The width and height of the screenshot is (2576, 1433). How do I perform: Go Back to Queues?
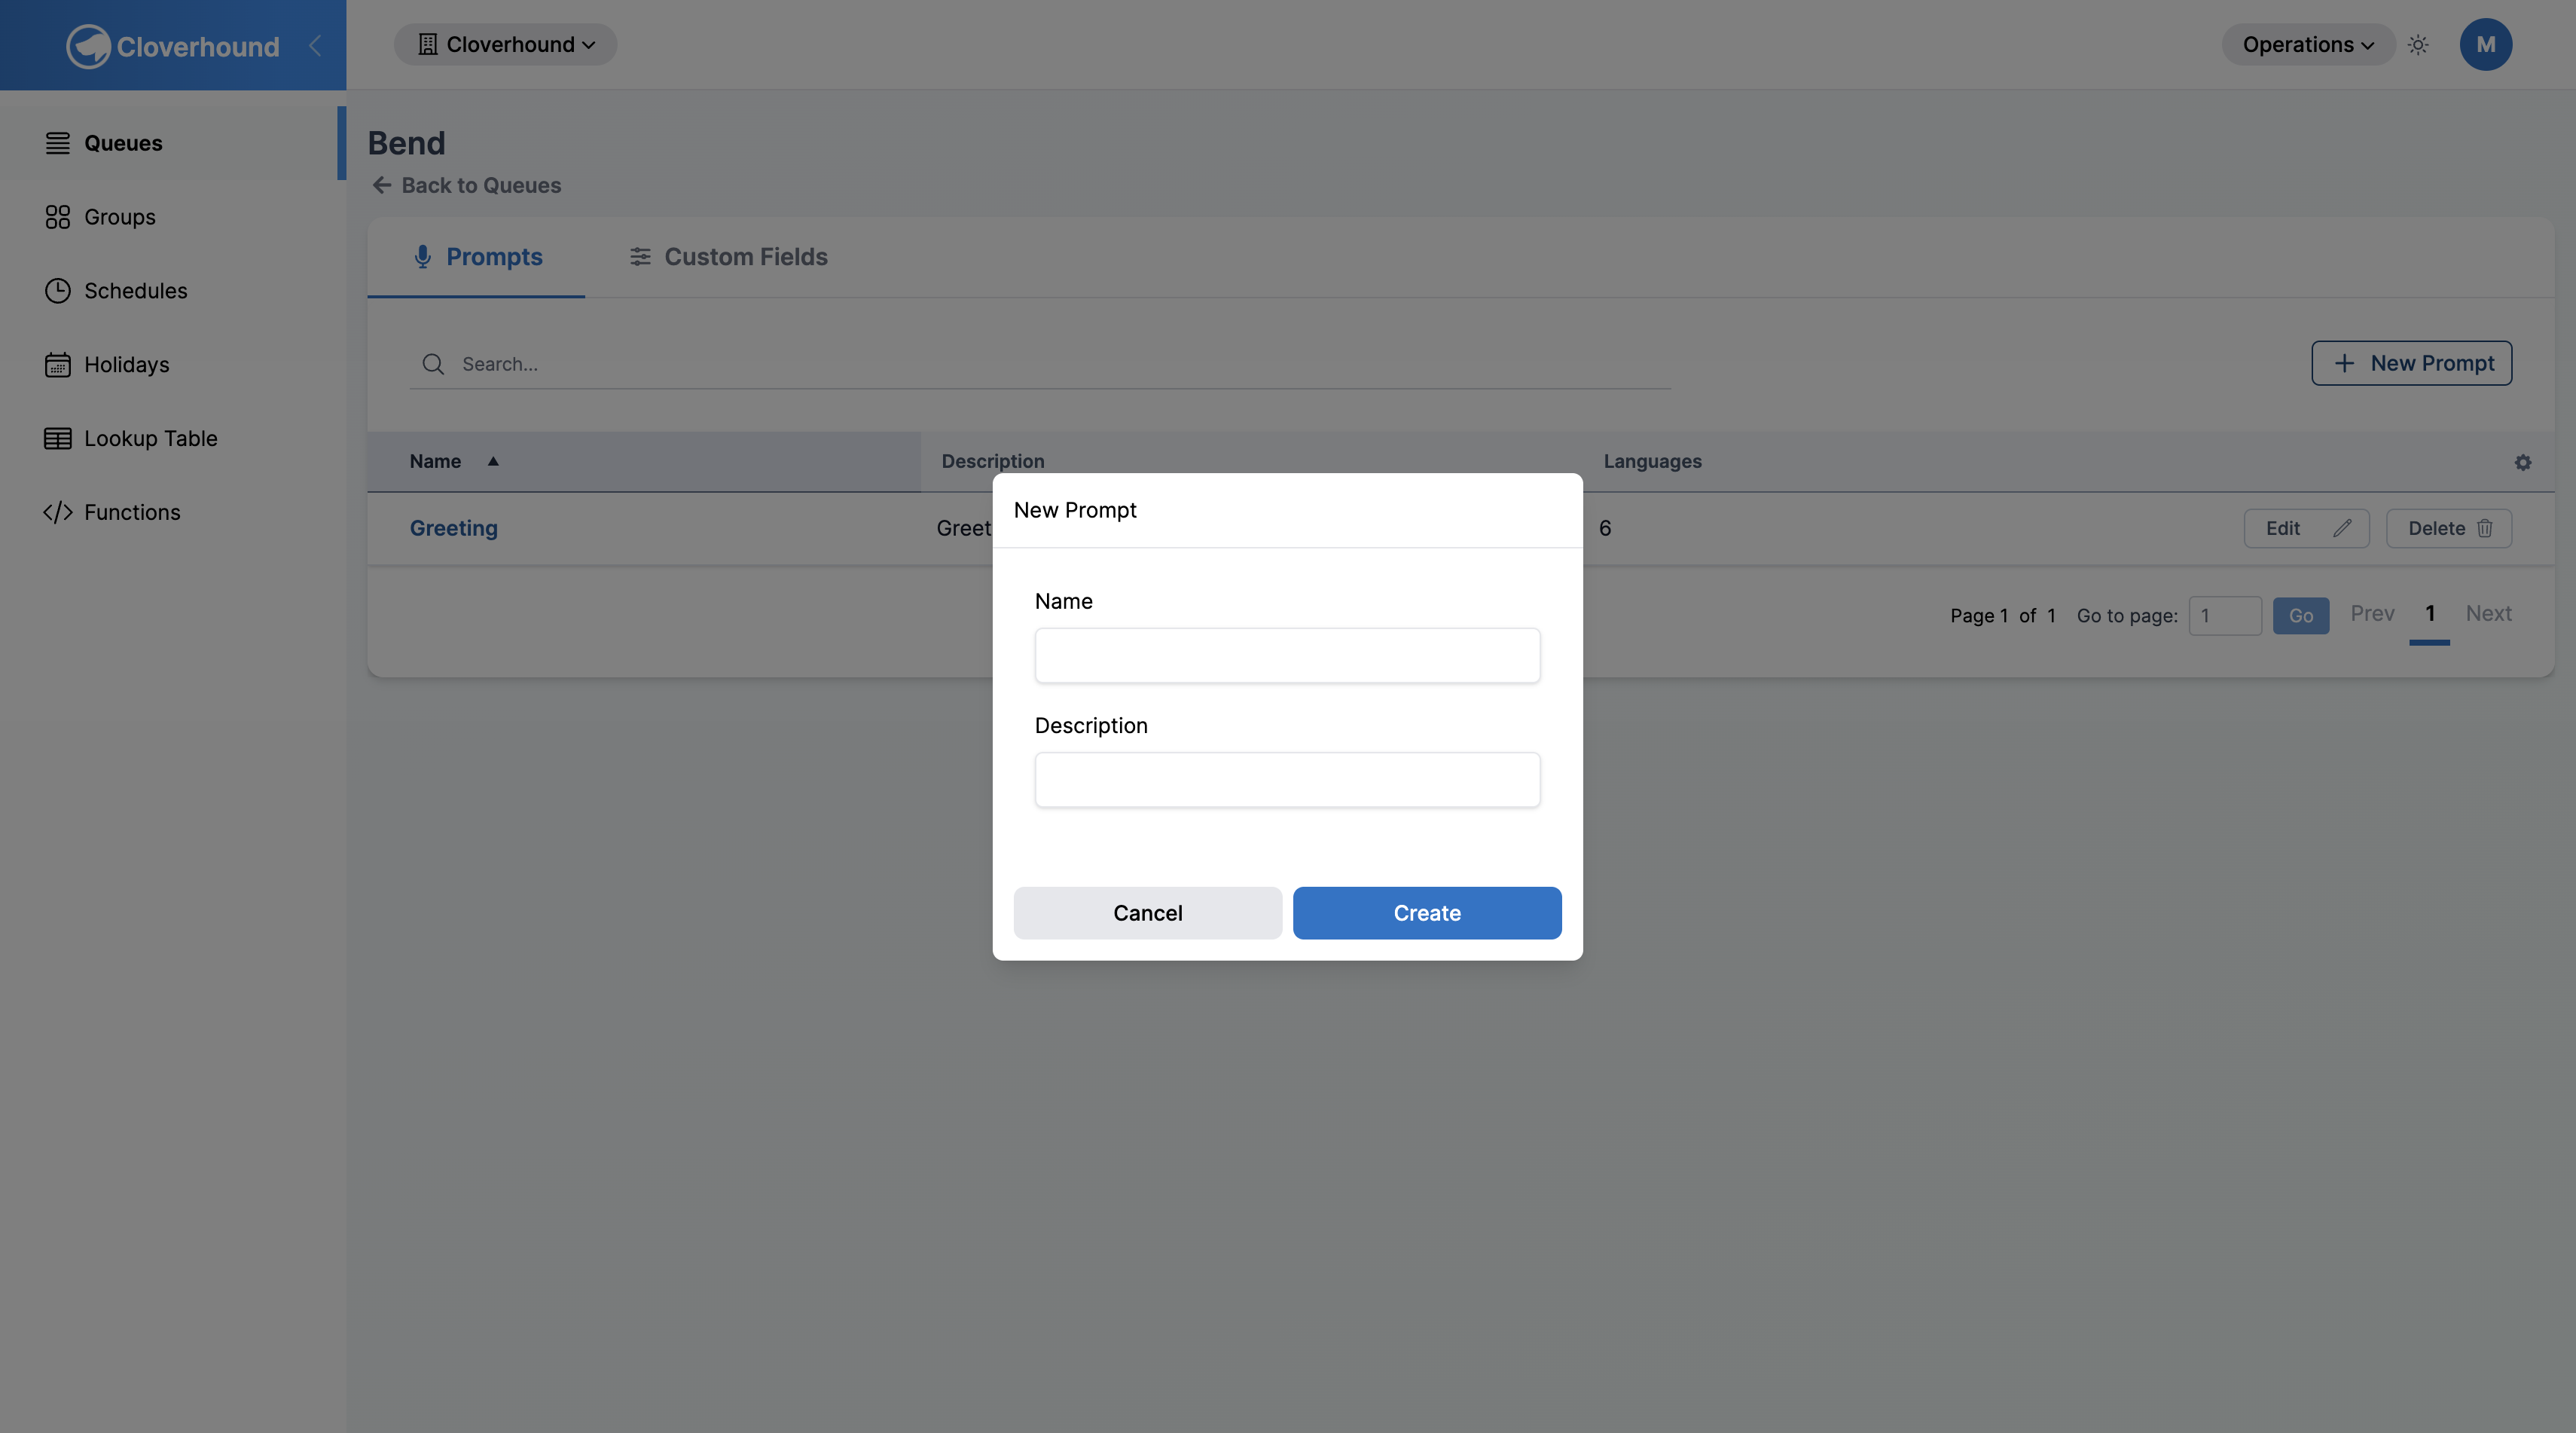pos(467,186)
